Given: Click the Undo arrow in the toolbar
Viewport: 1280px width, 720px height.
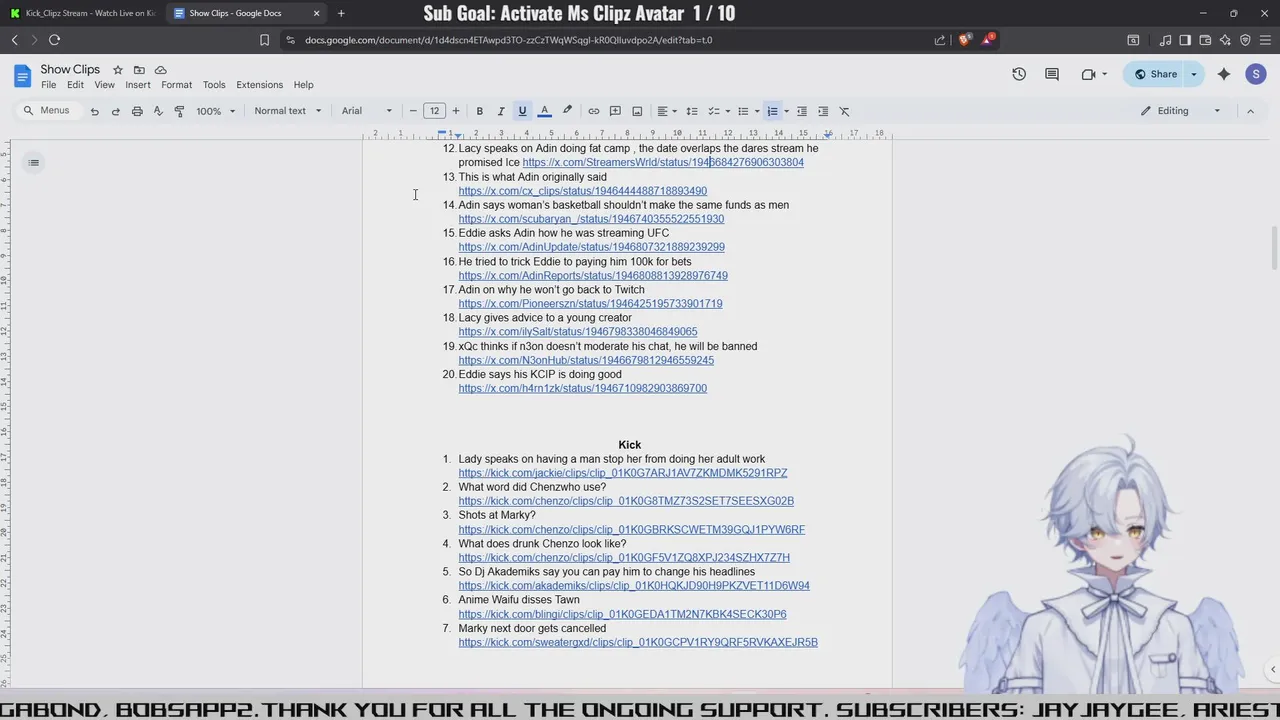Looking at the screenshot, I should [94, 111].
